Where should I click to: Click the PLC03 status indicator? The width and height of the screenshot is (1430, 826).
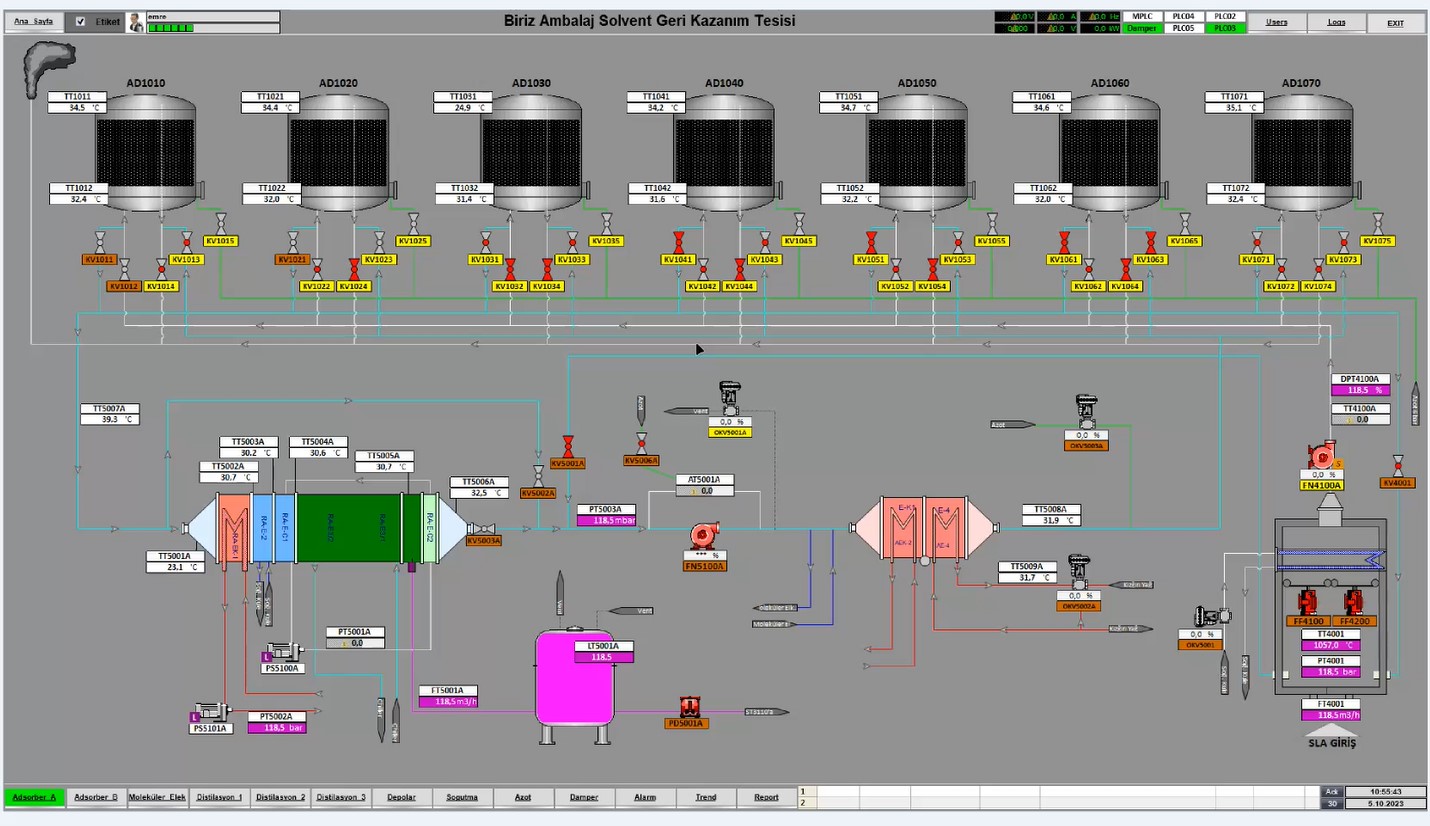(x=1225, y=28)
